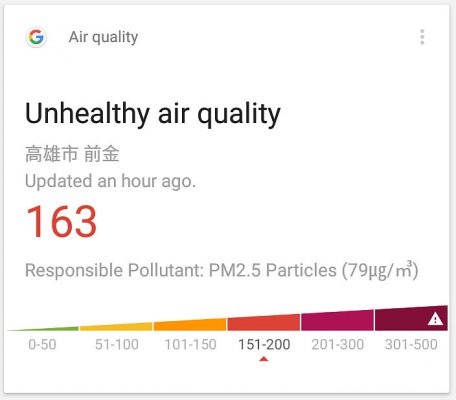Click the 301-500 range label

tap(411, 345)
